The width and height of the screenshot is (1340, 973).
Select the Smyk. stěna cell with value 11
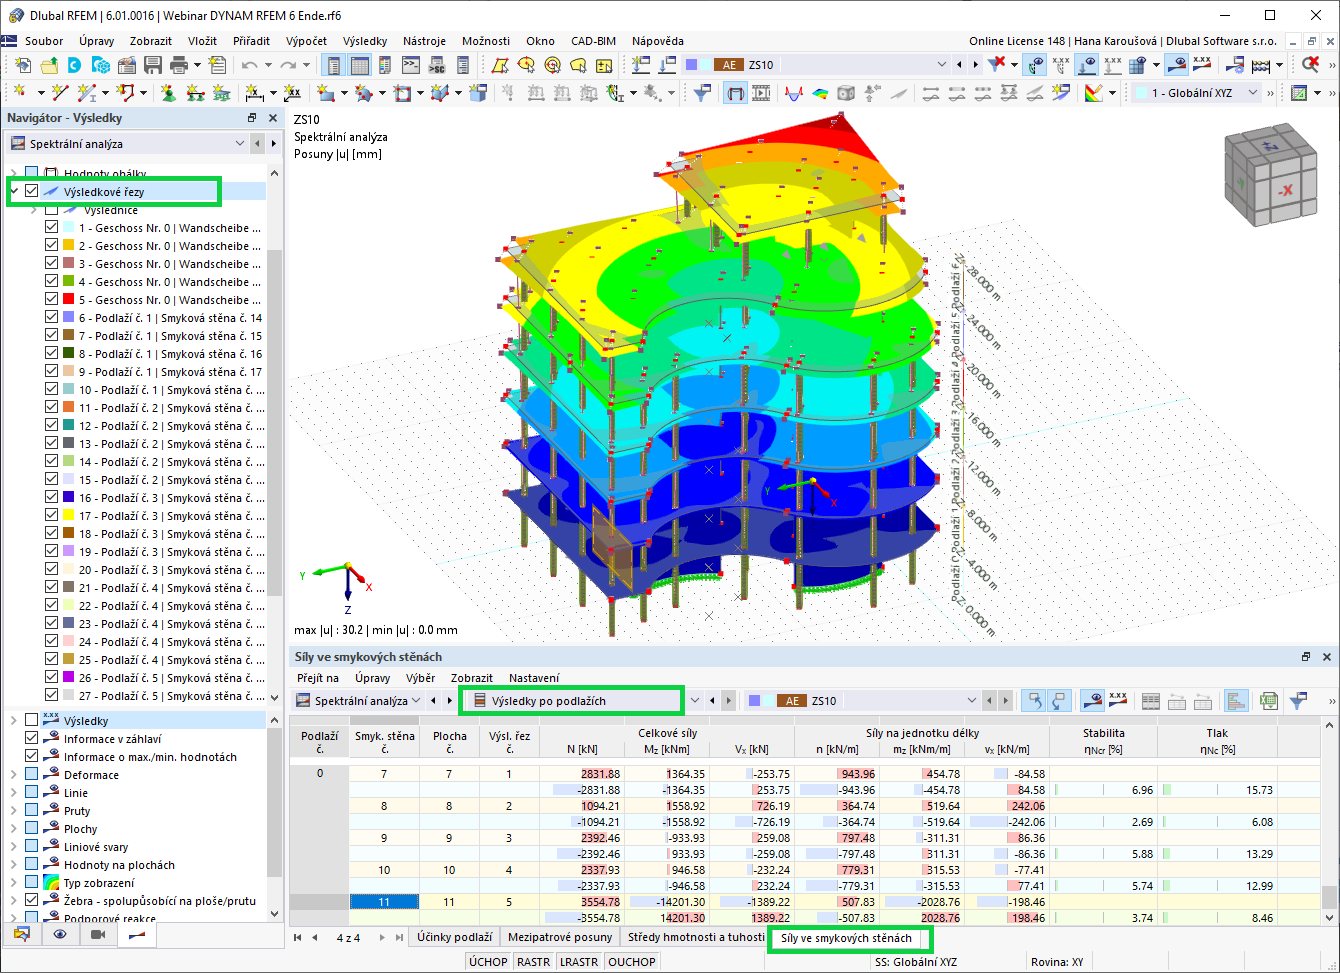pos(384,901)
